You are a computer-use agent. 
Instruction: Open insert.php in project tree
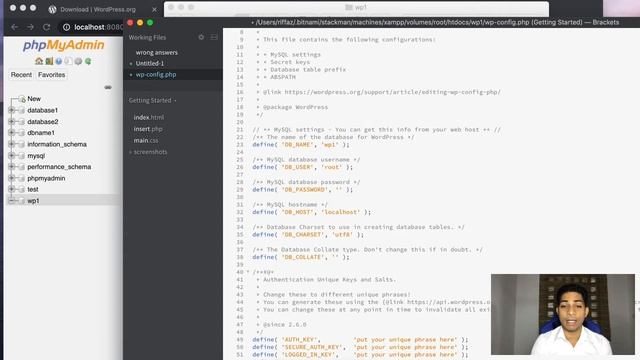[148, 129]
